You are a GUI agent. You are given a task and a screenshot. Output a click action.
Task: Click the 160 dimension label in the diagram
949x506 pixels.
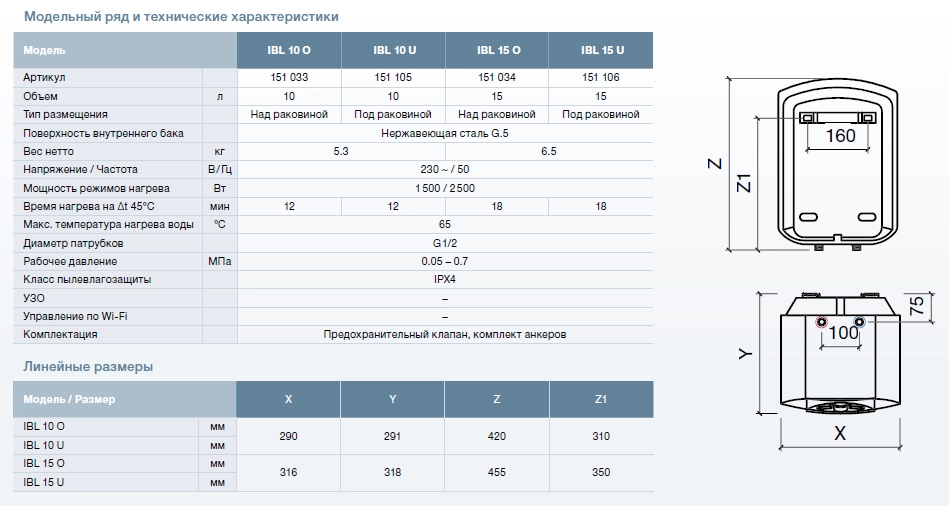(840, 135)
